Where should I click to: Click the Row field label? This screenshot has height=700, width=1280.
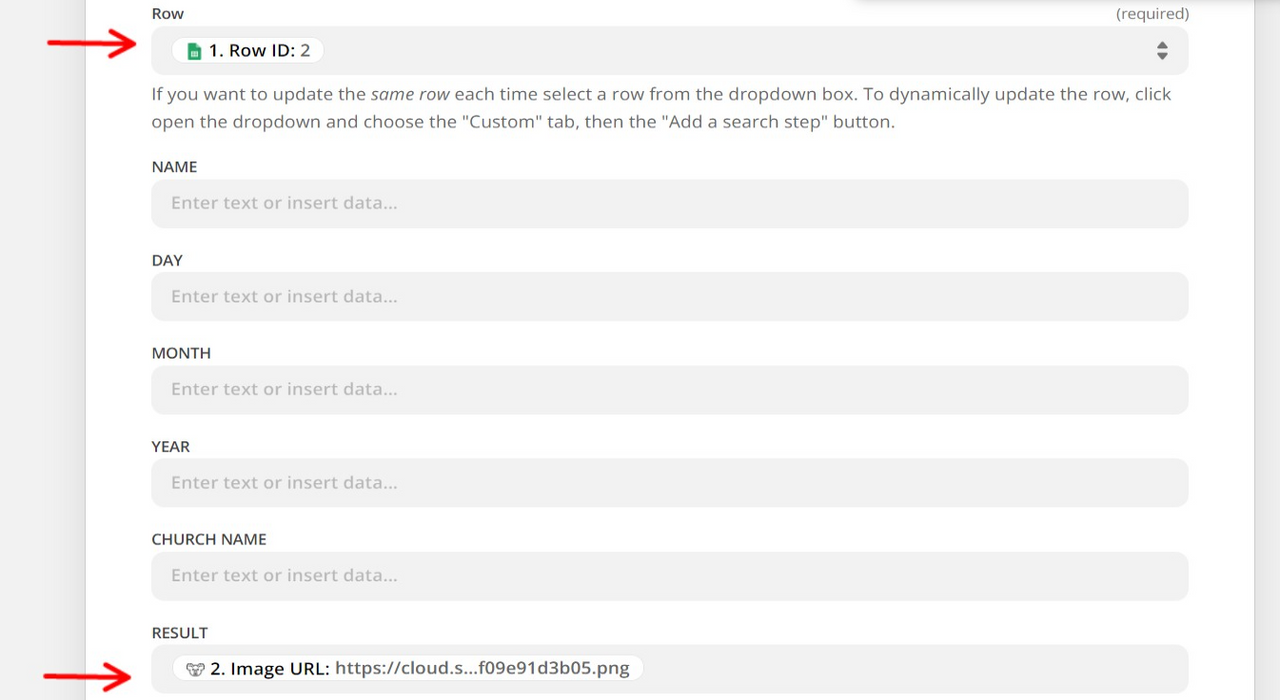168,14
